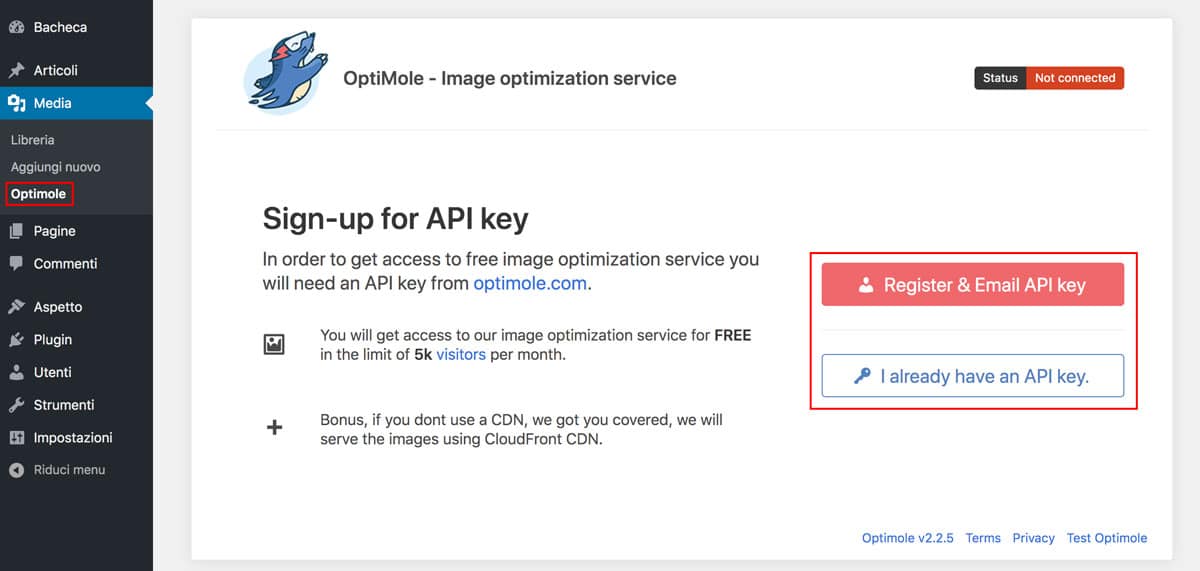The image size is (1200, 571).
Task: Open the Articoli menu
Action: 55,70
